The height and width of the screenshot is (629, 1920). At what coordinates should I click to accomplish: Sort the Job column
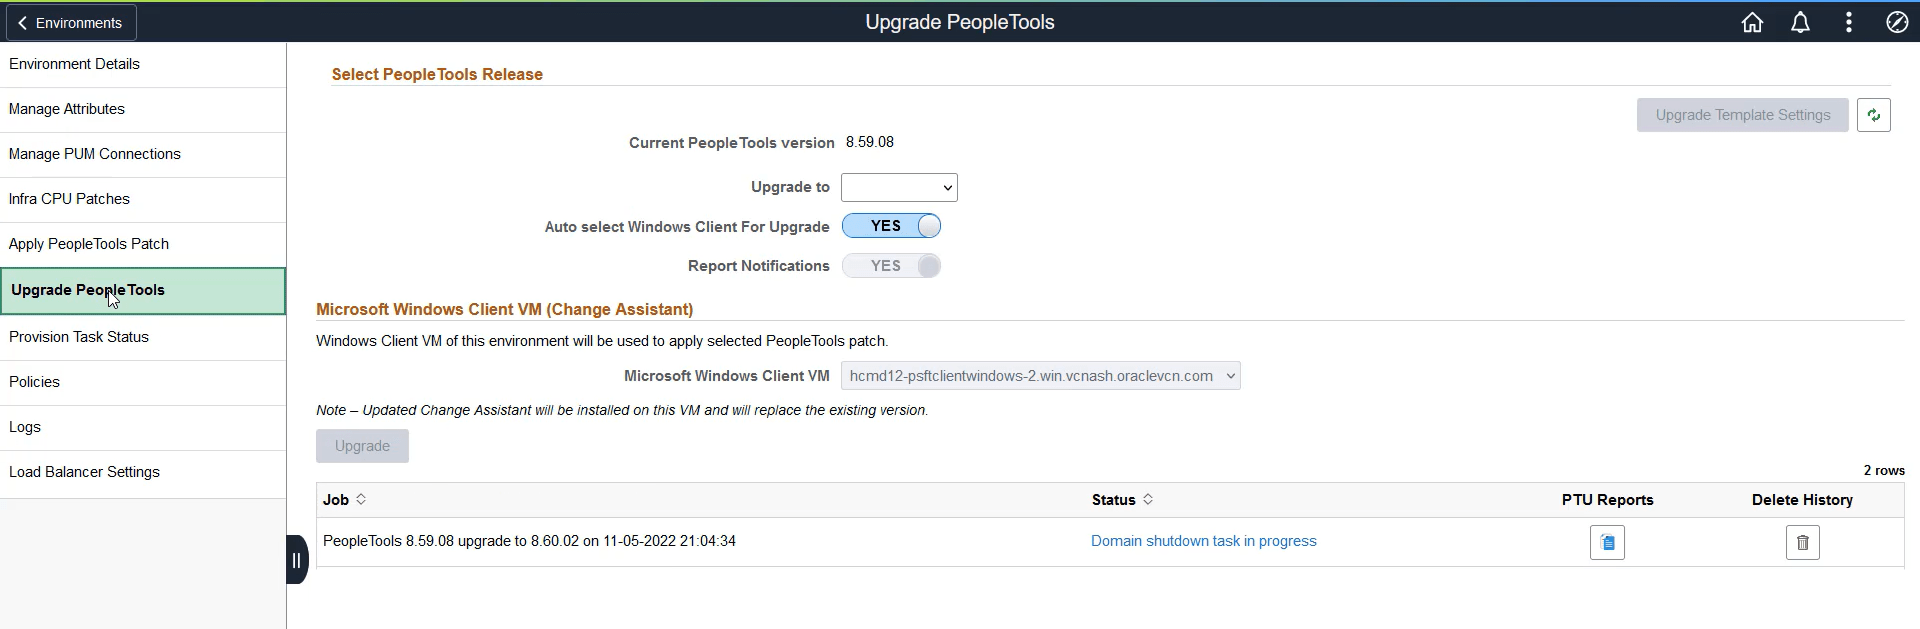tap(358, 499)
